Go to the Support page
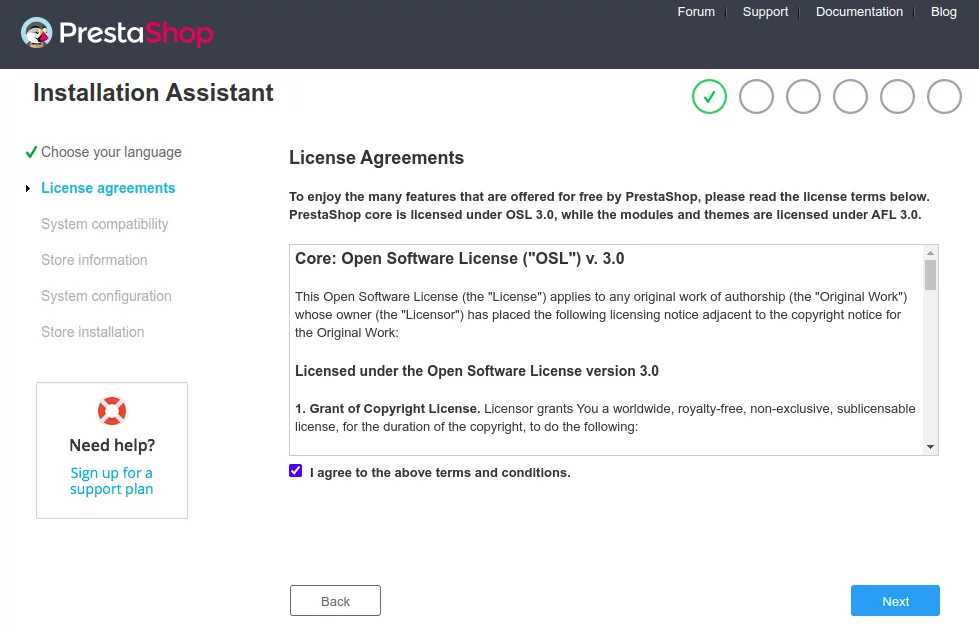 tap(765, 12)
